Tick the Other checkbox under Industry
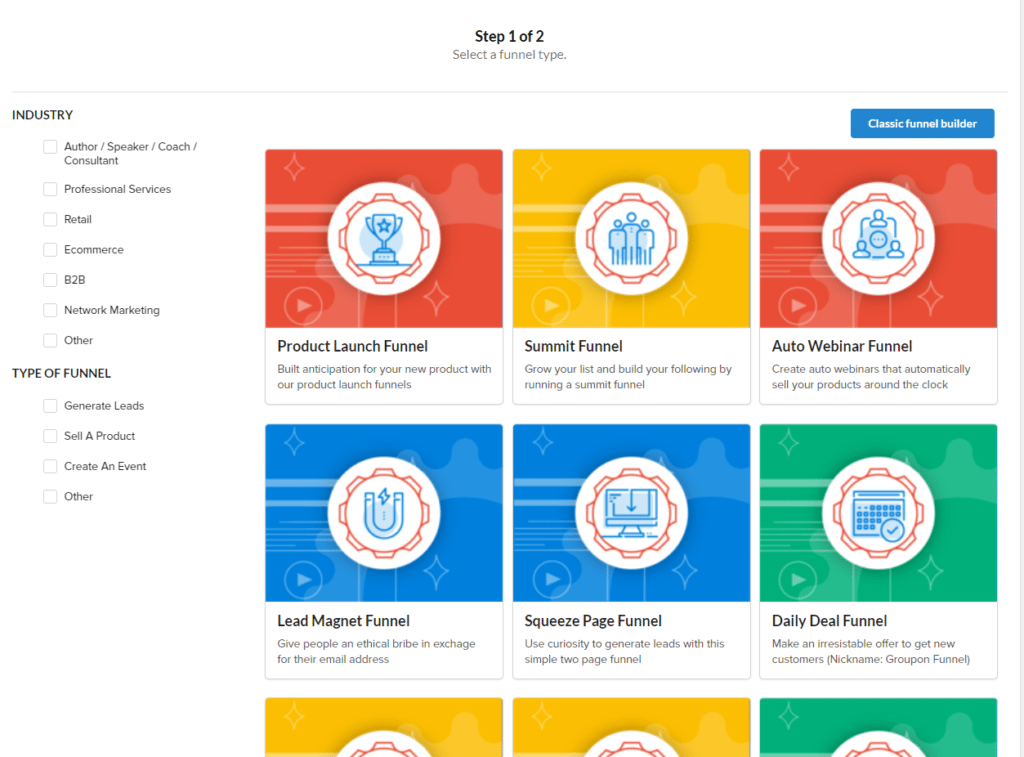Image resolution: width=1024 pixels, height=757 pixels. coord(50,340)
